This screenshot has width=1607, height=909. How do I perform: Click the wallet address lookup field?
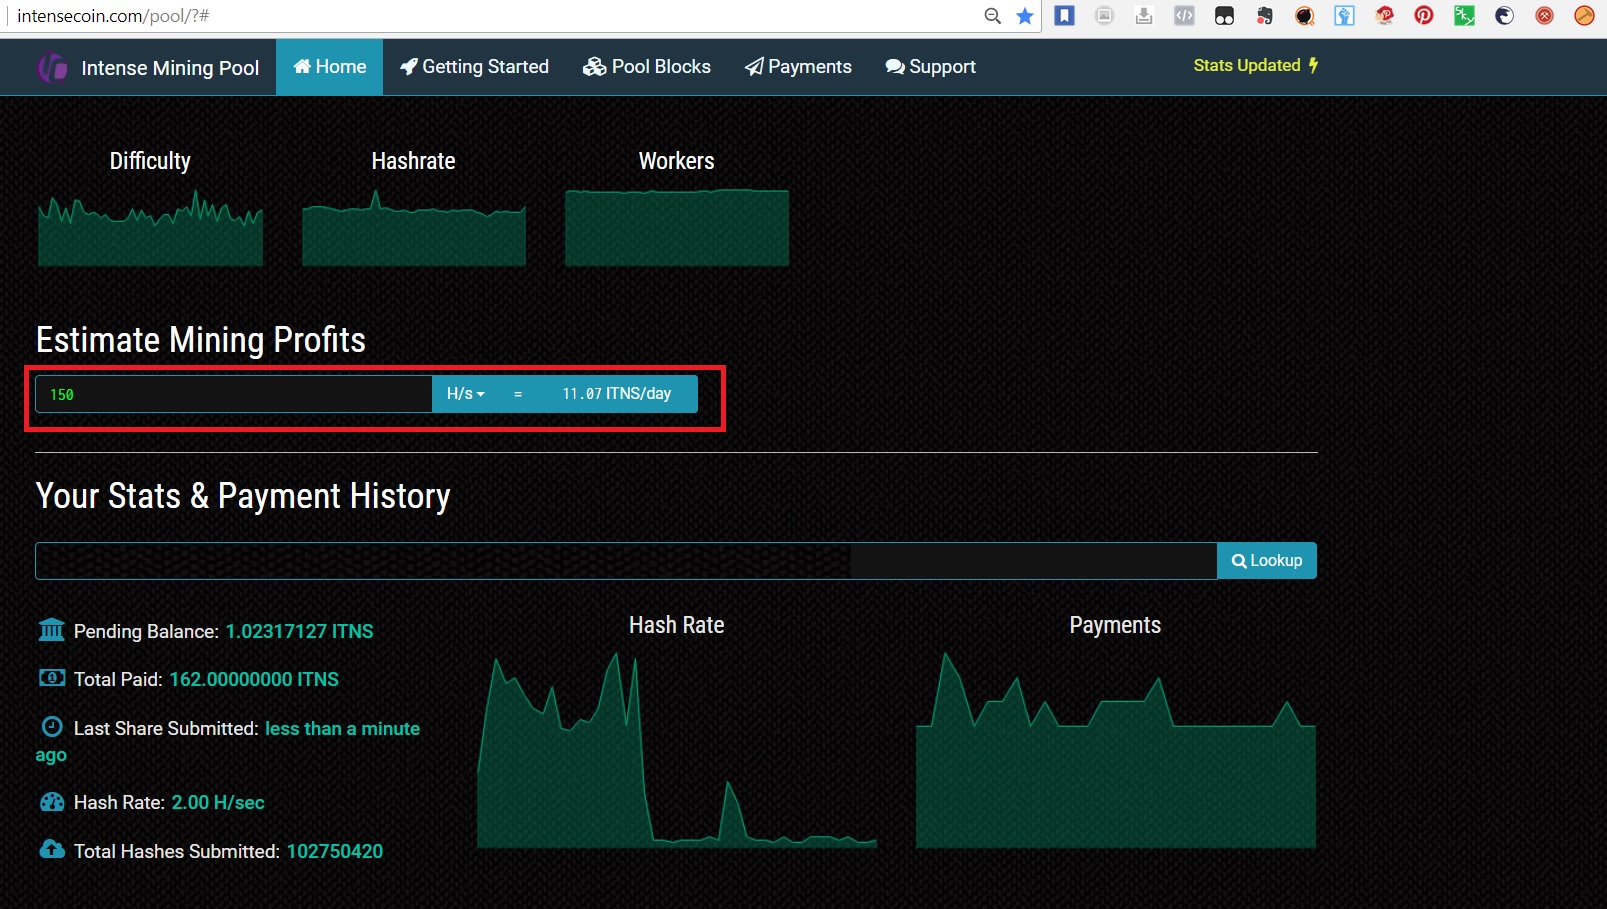[626, 561]
